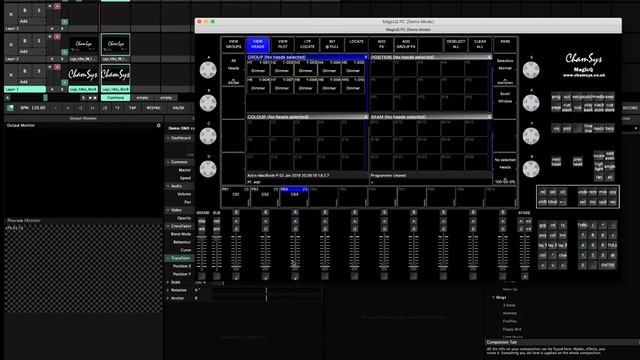Click the PAUSE button in tempo bar
The width and height of the screenshot is (640, 360).
pos(178,108)
